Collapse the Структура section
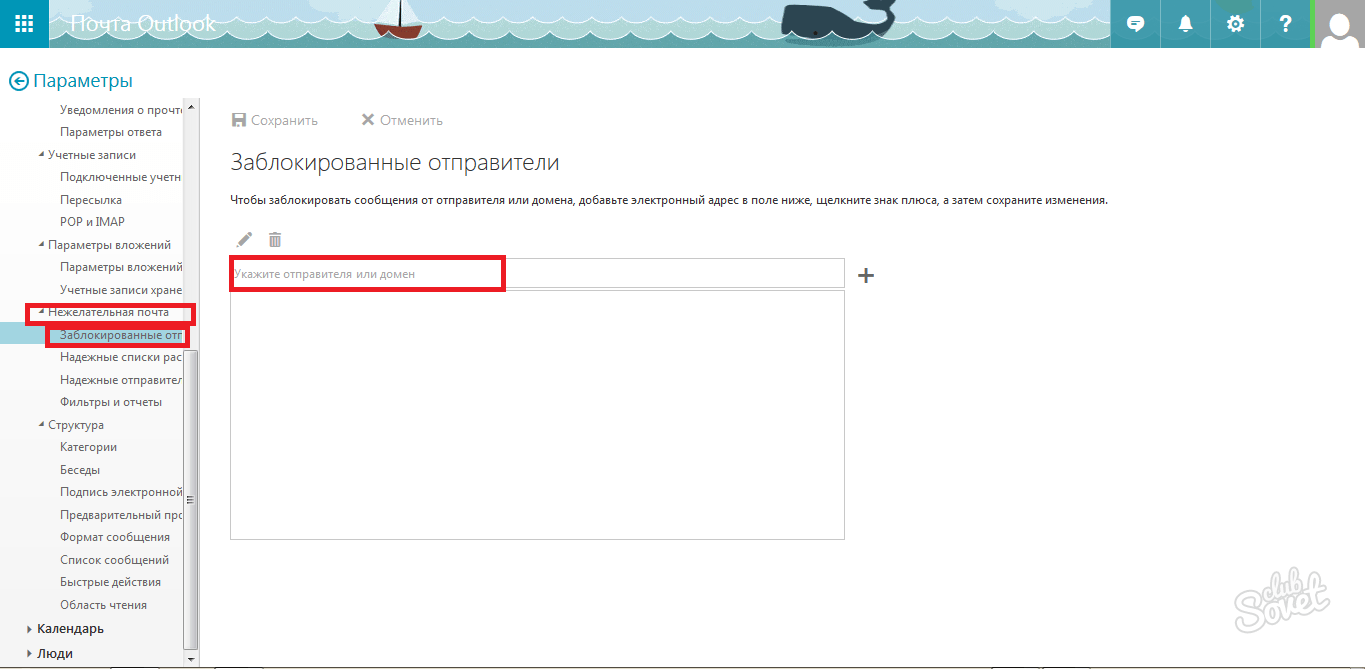Viewport: 1365px width, 669px height. click(42, 425)
